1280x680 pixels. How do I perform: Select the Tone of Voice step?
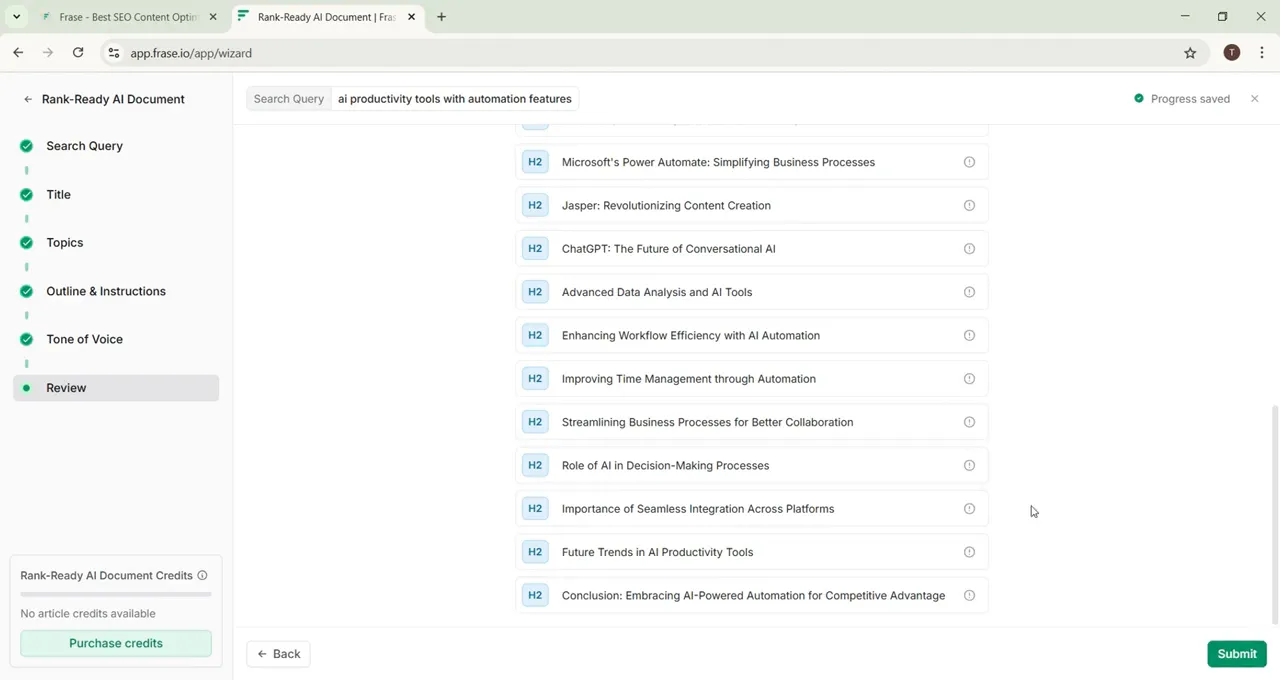coord(84,339)
